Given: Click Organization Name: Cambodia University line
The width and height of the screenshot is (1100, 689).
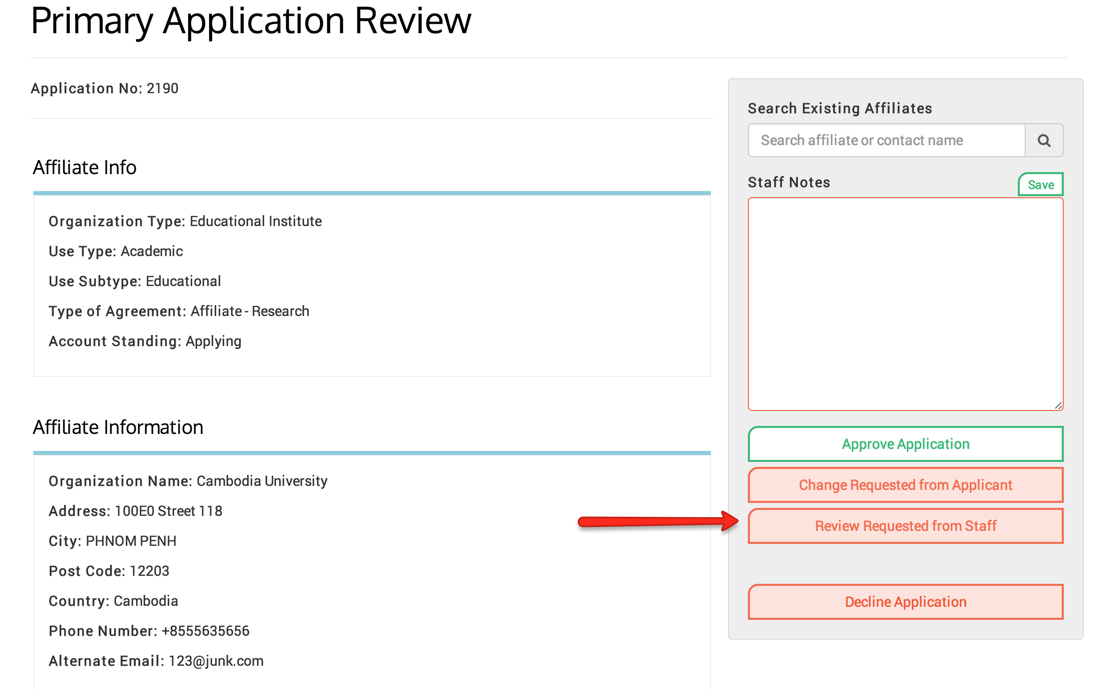Looking at the screenshot, I should click(188, 481).
